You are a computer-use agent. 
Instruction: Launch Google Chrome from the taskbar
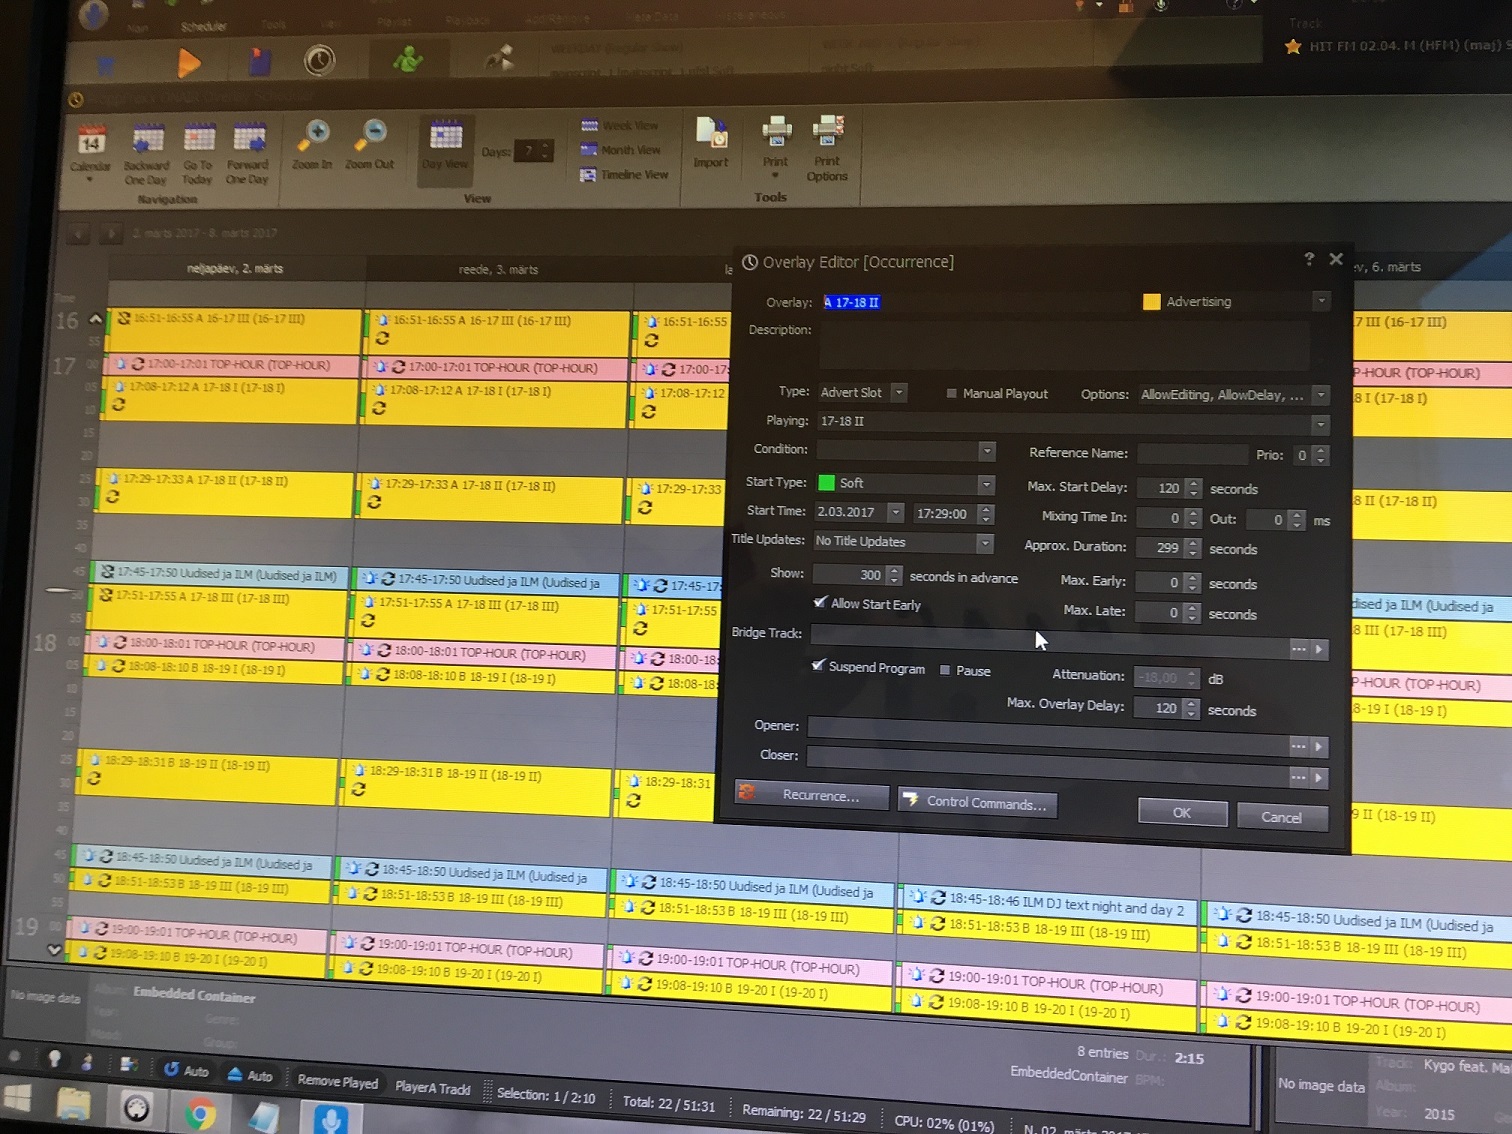199,1112
